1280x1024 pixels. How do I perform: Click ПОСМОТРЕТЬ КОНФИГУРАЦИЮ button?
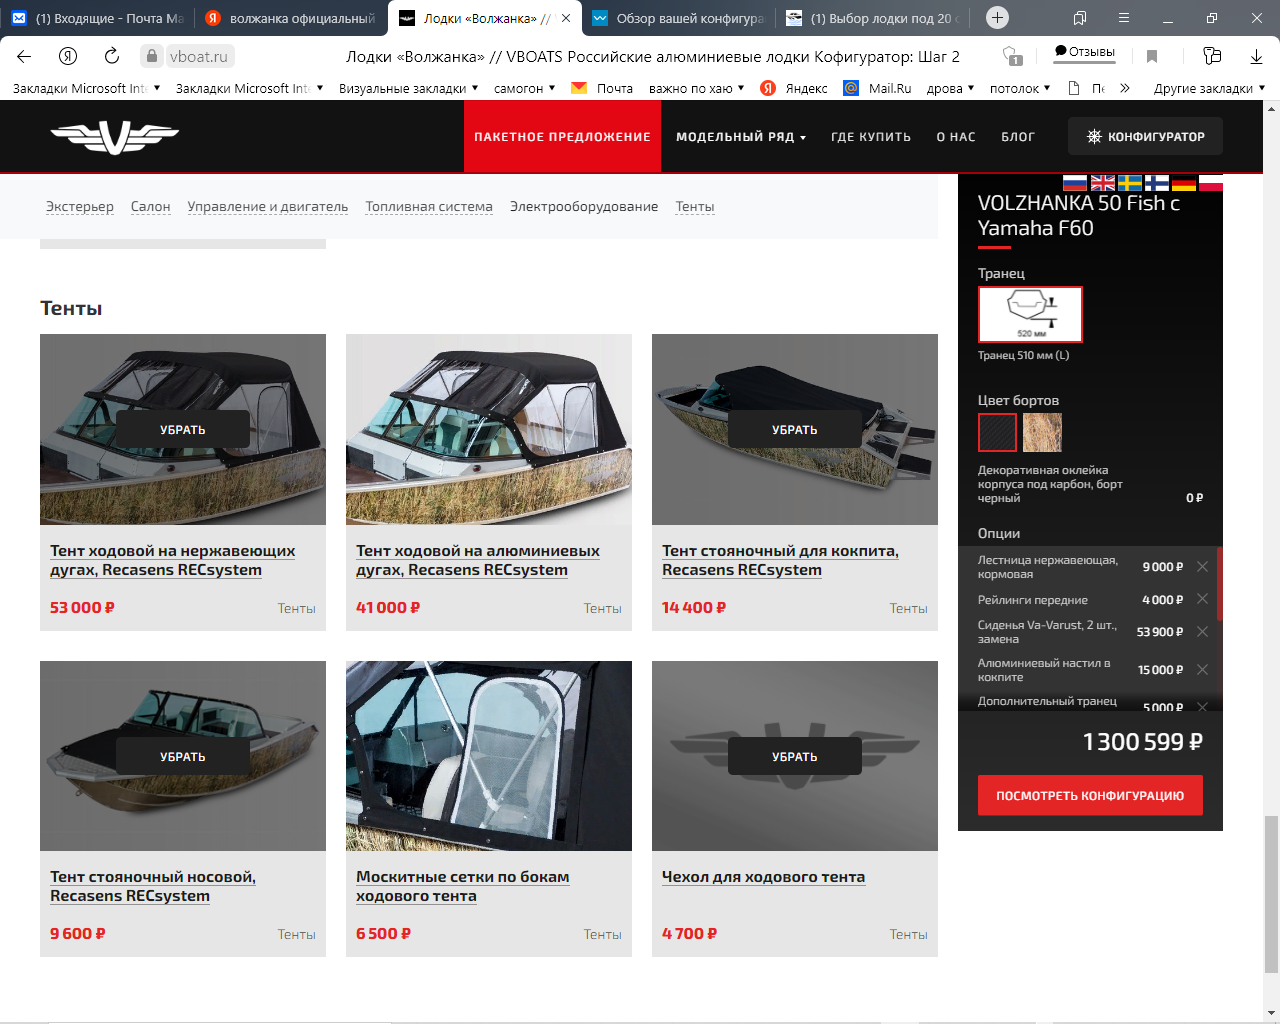(1090, 795)
